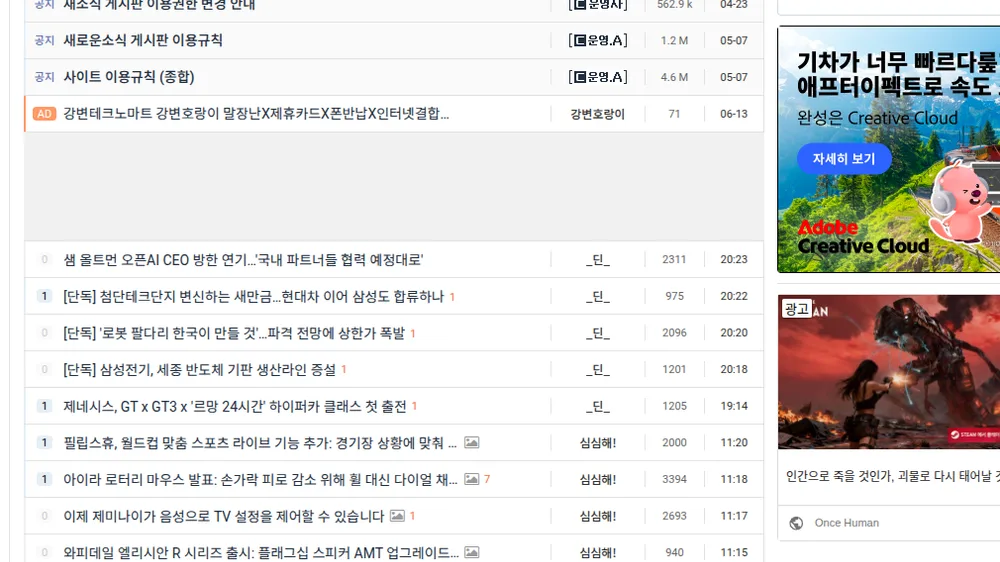Open the 강변테크노마트 강변호랑이 ad post
This screenshot has width=1000, height=562.
tap(256, 114)
